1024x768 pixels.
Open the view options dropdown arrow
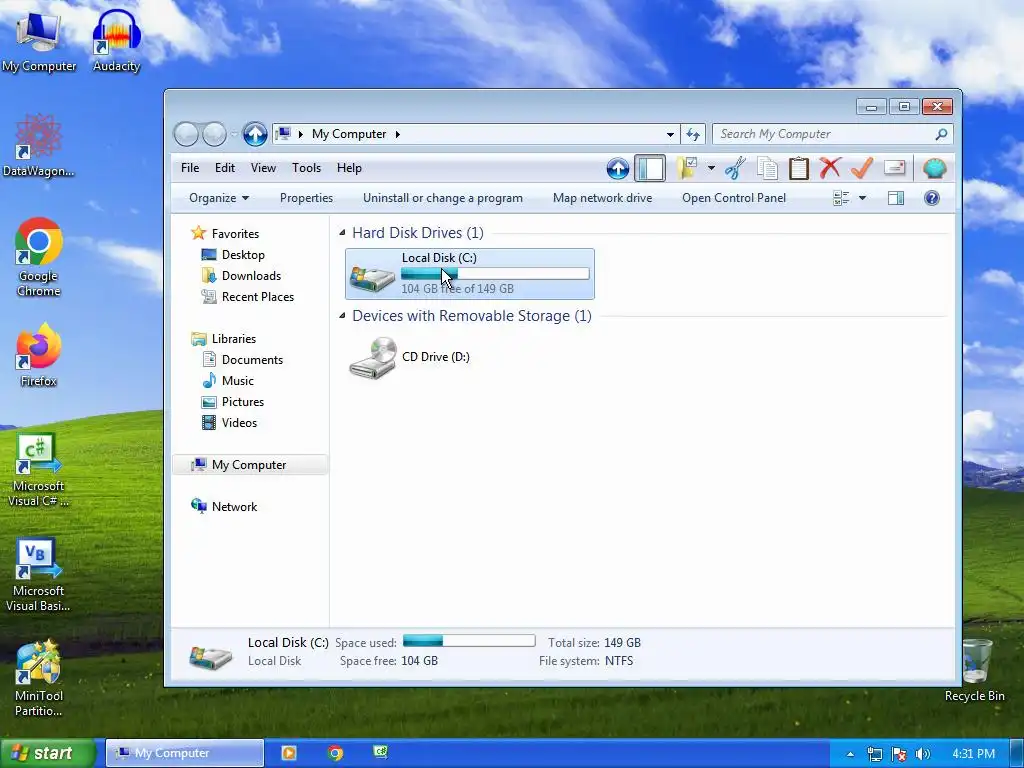coord(862,198)
